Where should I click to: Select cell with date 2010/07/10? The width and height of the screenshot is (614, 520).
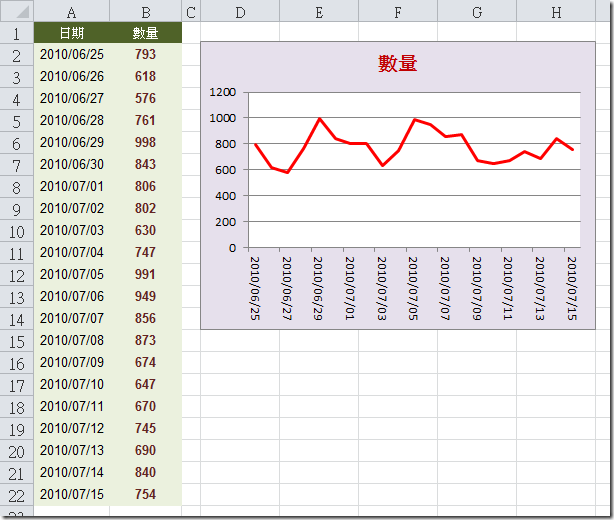[72, 384]
